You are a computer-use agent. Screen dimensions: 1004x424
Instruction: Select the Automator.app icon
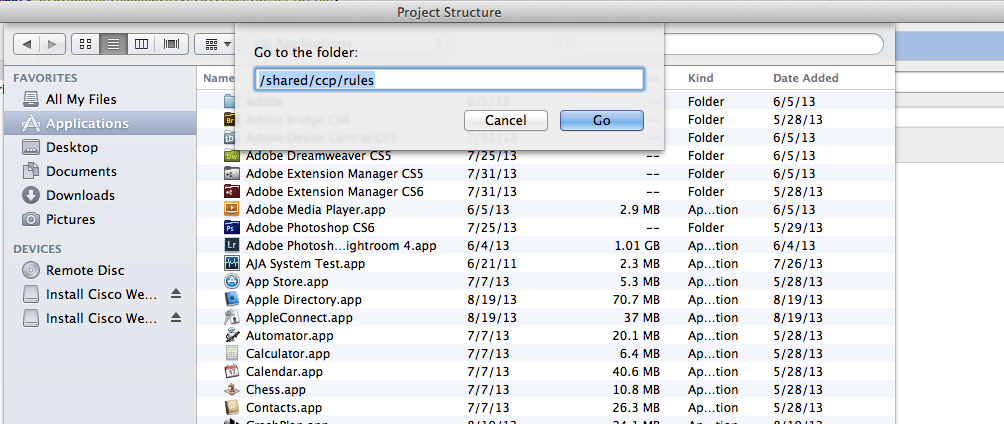[231, 335]
